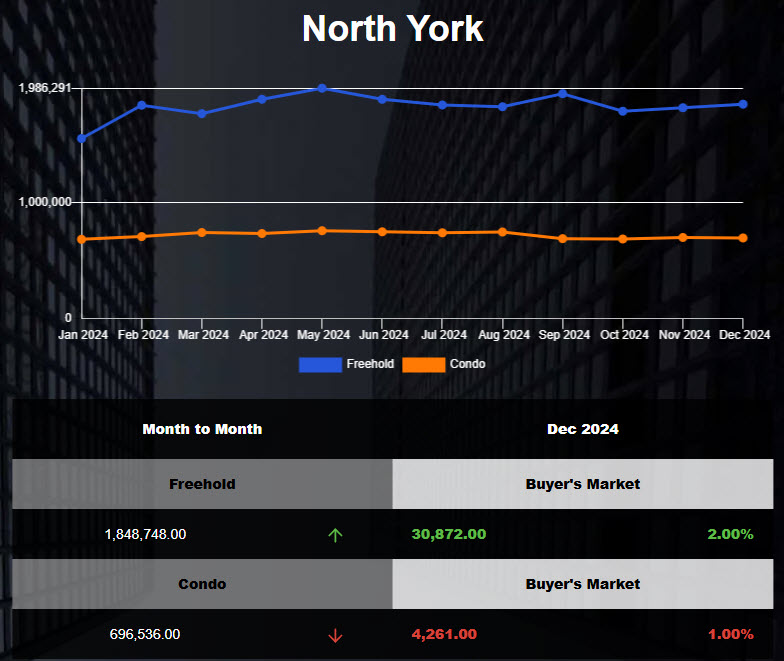This screenshot has width=784, height=661.
Task: Click the red down arrow in Condo row
Action: (335, 635)
